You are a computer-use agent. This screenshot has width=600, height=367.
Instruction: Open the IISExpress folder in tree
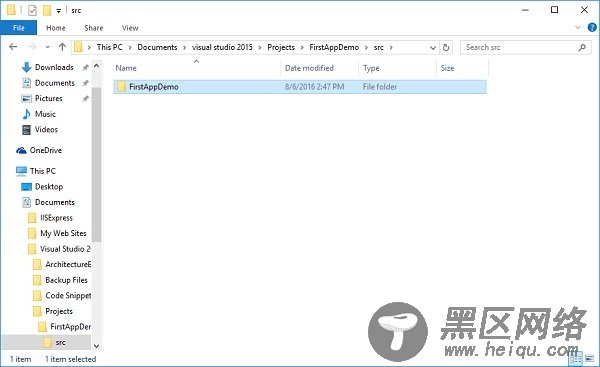pos(56,218)
